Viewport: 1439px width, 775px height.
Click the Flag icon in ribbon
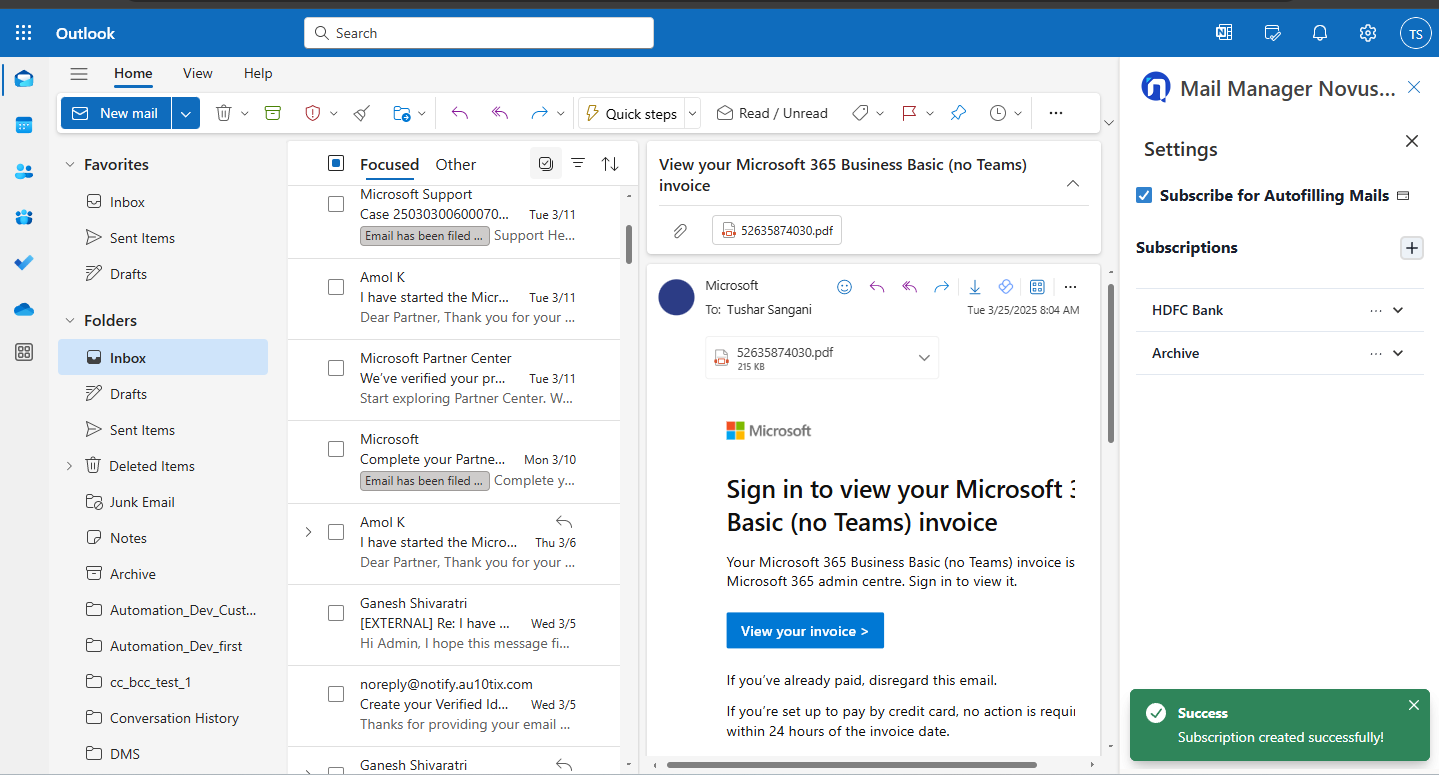coord(909,113)
